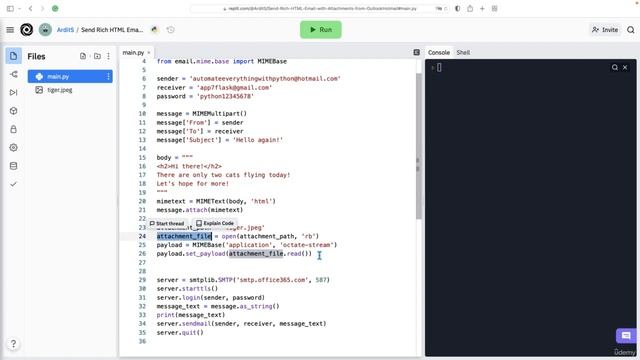Open the version history icon
Image resolution: width=640 pixels, height=360 pixels.
point(171,29)
